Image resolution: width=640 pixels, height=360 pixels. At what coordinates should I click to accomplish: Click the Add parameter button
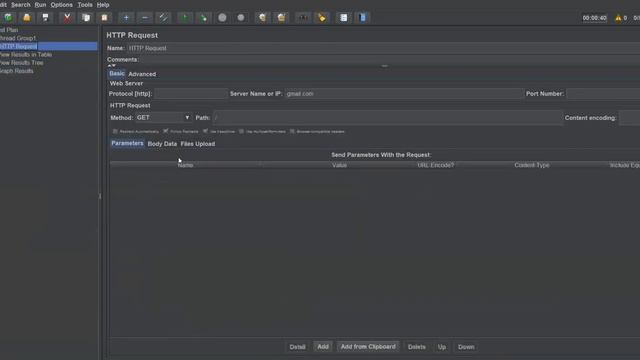323,347
